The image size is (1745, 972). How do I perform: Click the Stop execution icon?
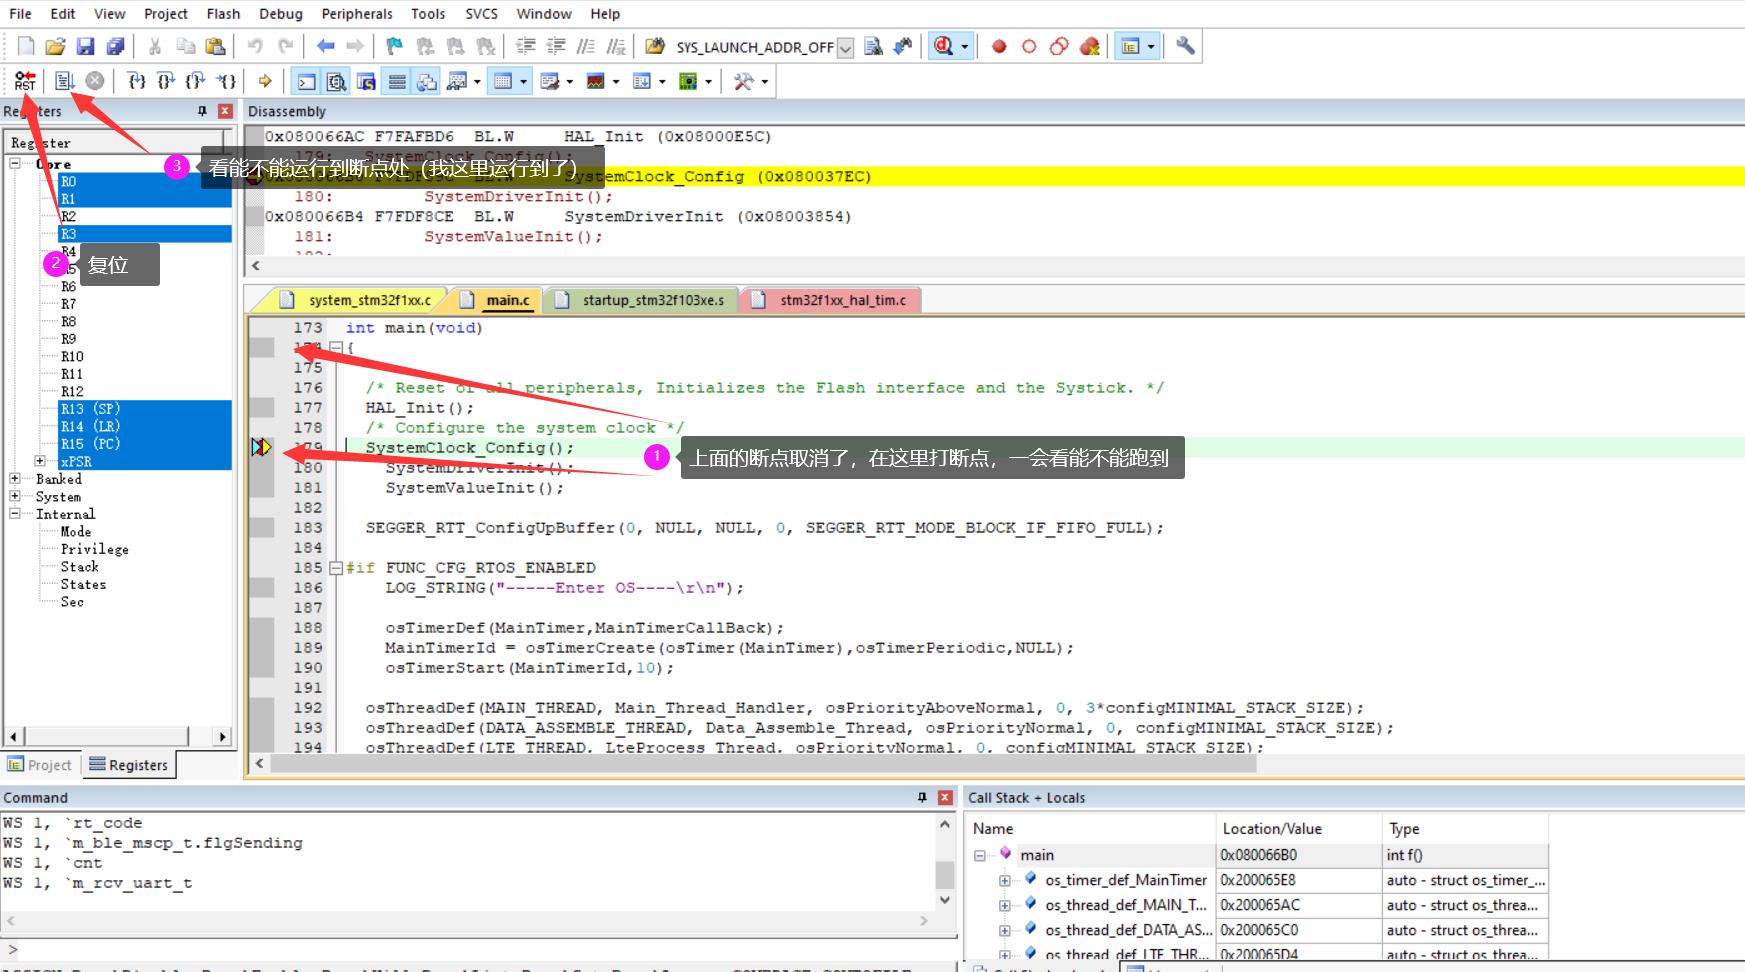tap(95, 81)
